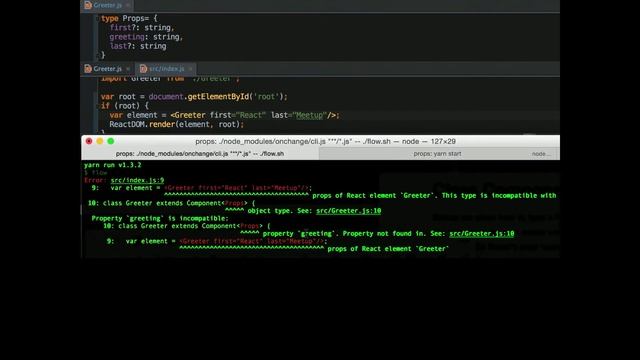The width and height of the screenshot is (640, 360).
Task: Select the Greeter.js tab above the Props type code
Action: (107, 5)
